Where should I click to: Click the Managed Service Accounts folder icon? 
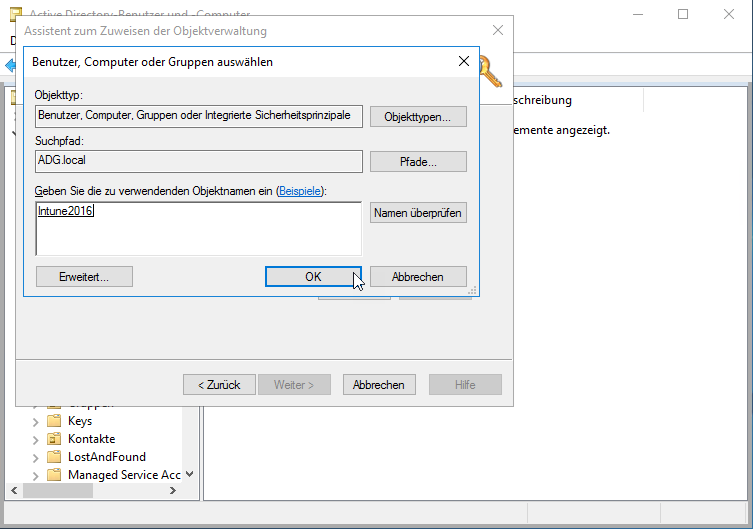[x=54, y=475]
